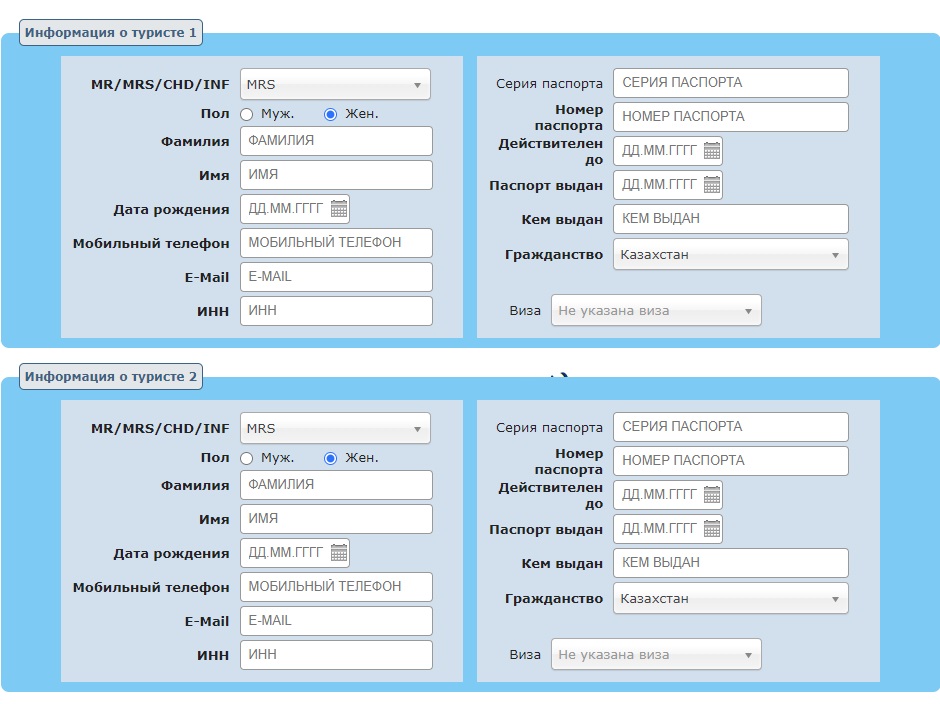Open birth date calendar for tourist 2

pos(339,553)
